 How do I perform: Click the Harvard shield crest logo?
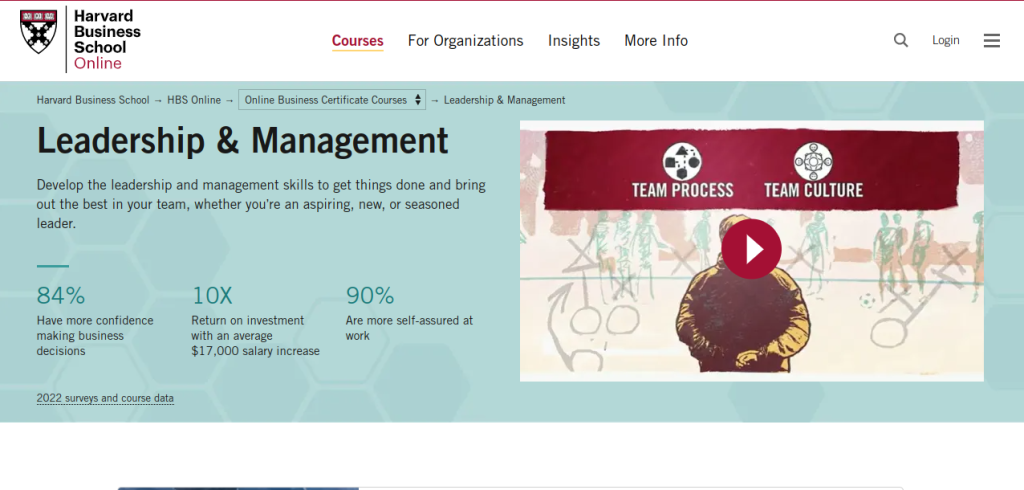(38, 30)
